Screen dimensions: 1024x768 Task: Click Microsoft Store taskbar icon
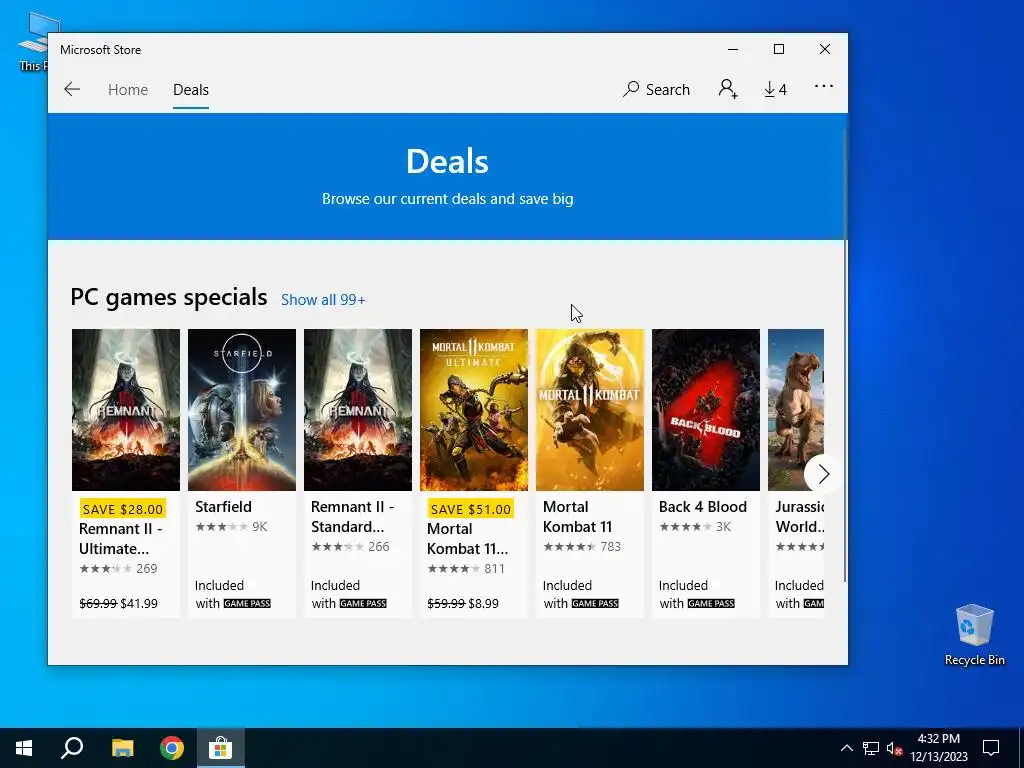point(221,748)
